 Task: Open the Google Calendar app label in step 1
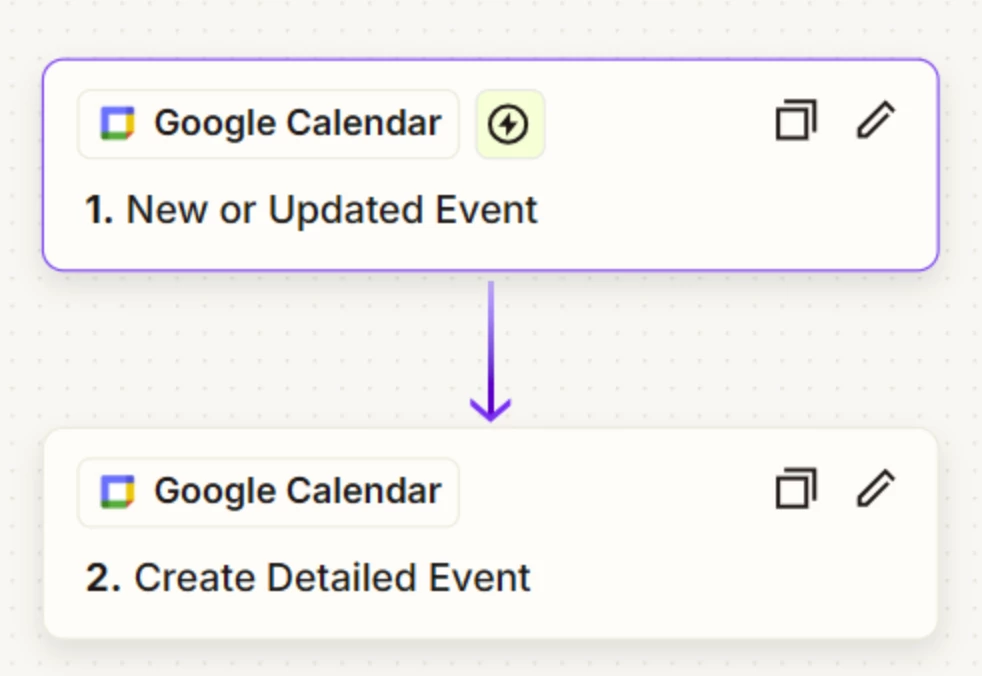(268, 124)
